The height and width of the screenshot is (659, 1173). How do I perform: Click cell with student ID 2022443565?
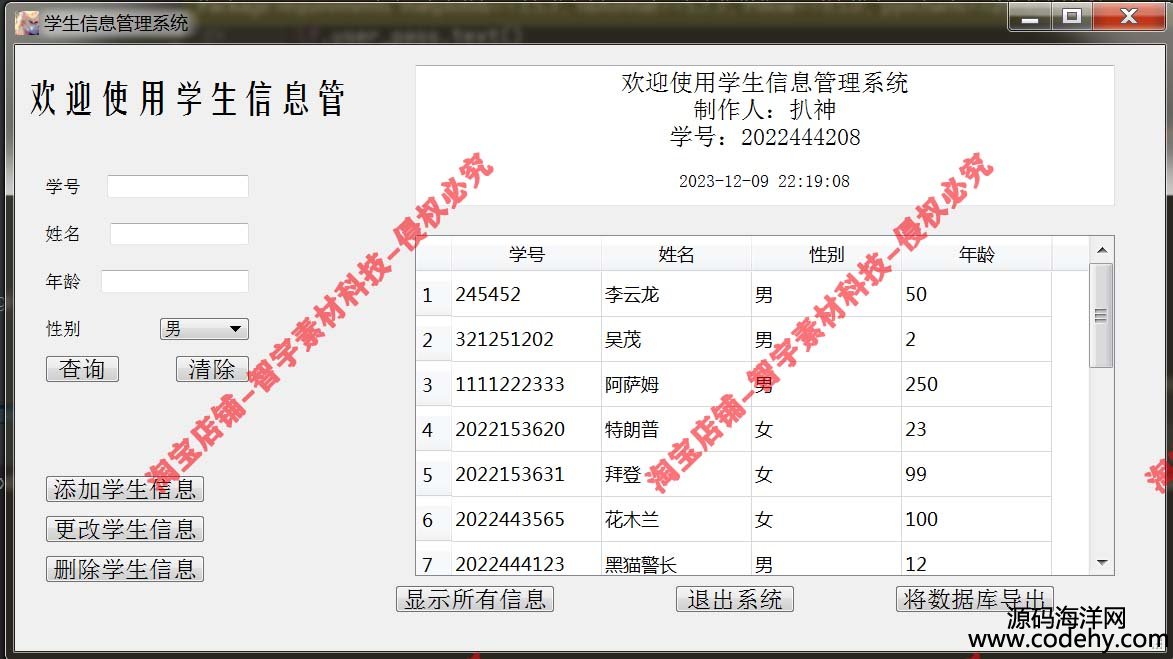pyautogui.click(x=527, y=519)
